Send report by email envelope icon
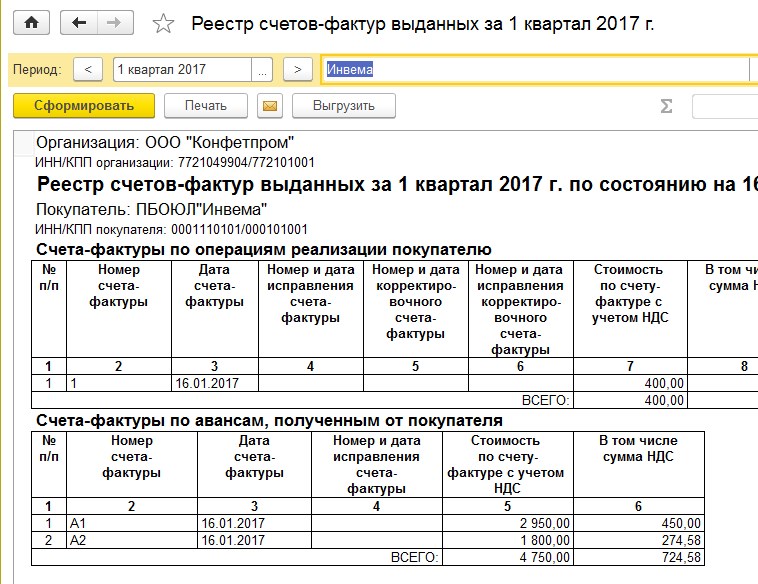Viewport: 758px width, 584px height. pyautogui.click(x=270, y=106)
